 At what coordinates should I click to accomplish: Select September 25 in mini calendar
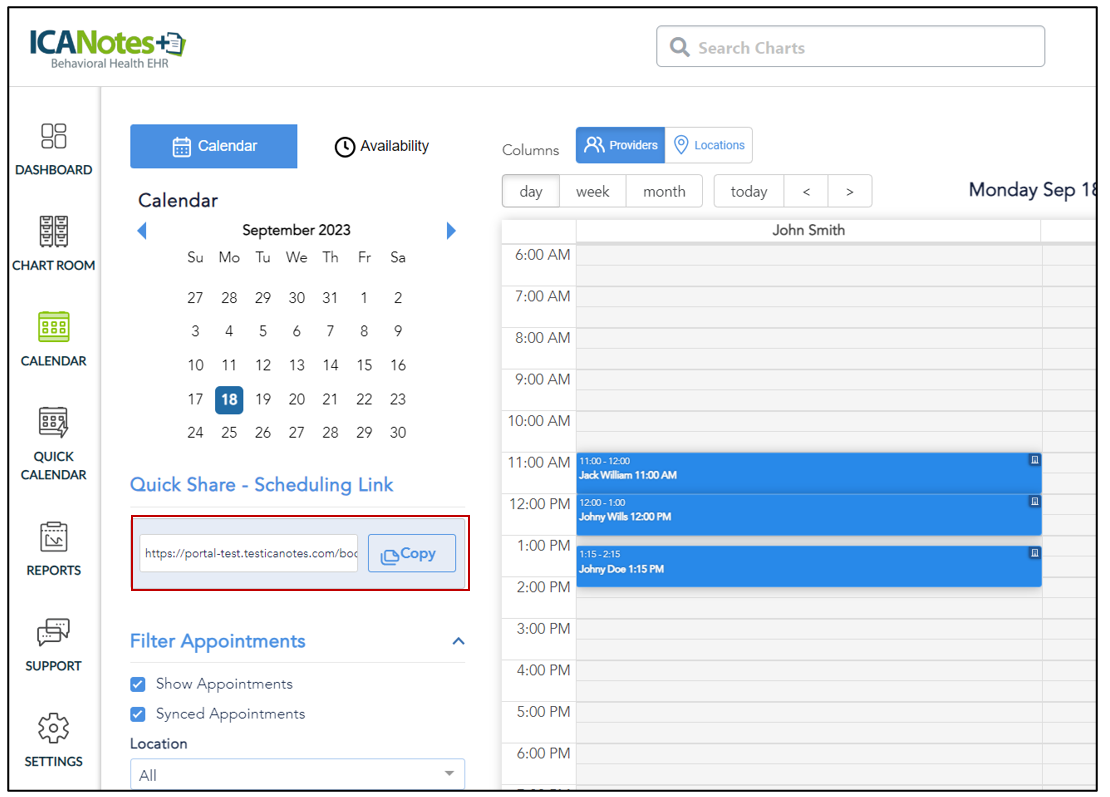coord(229,433)
